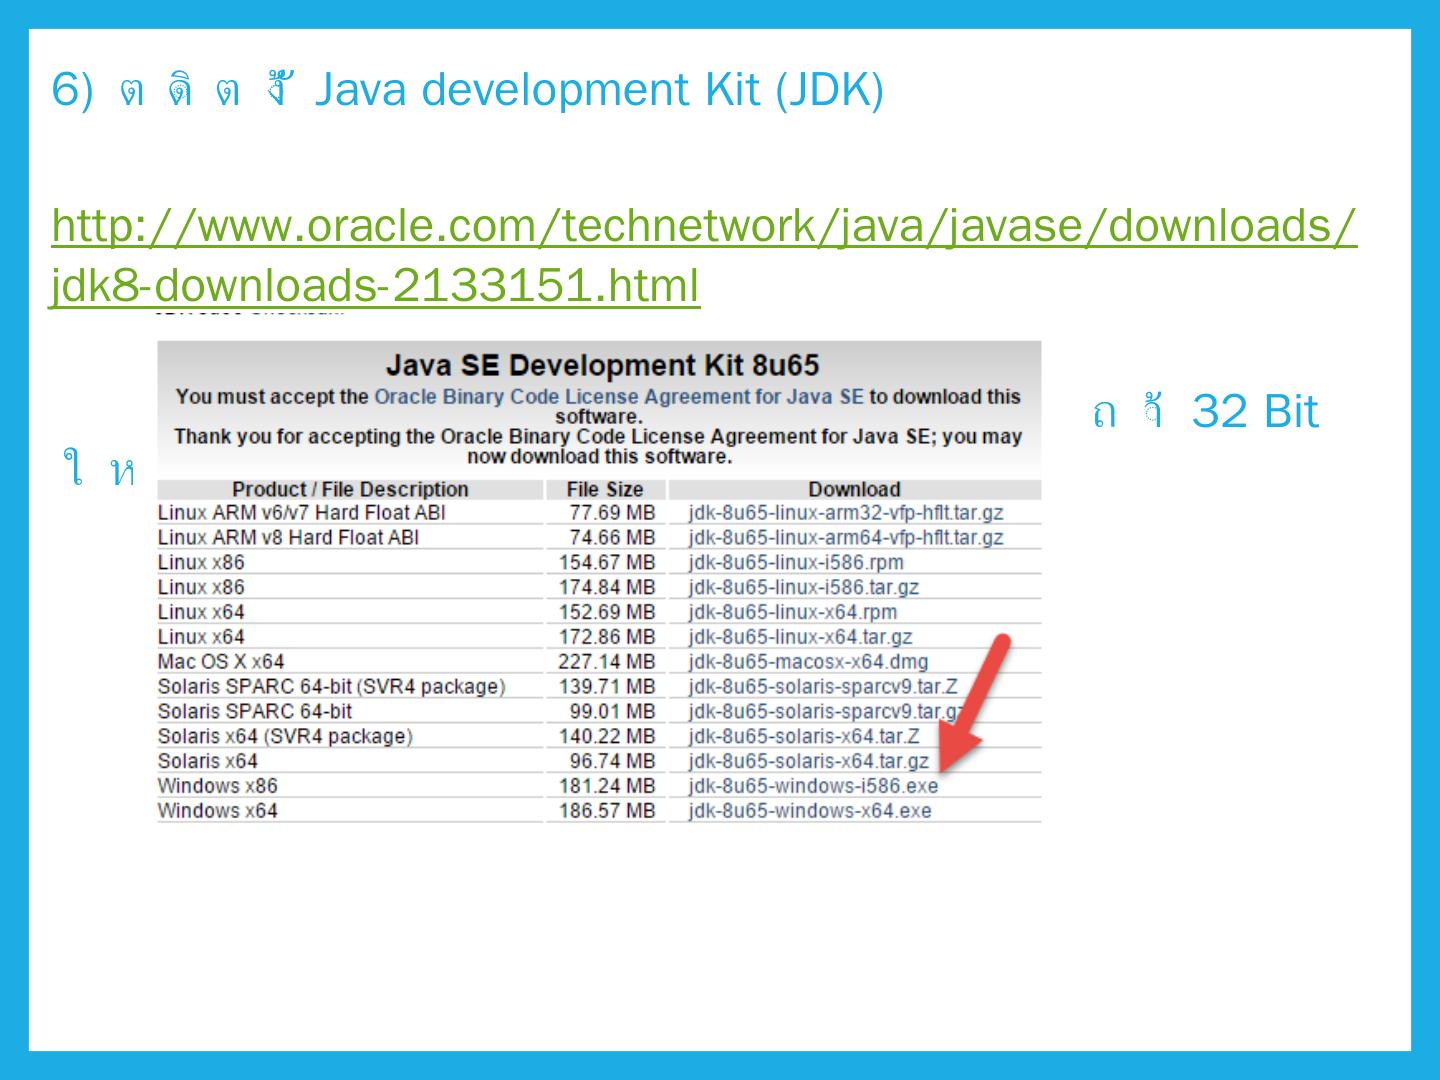The width and height of the screenshot is (1440, 1080).
Task: Click the 'Product / File Description' column header
Action: pos(350,489)
